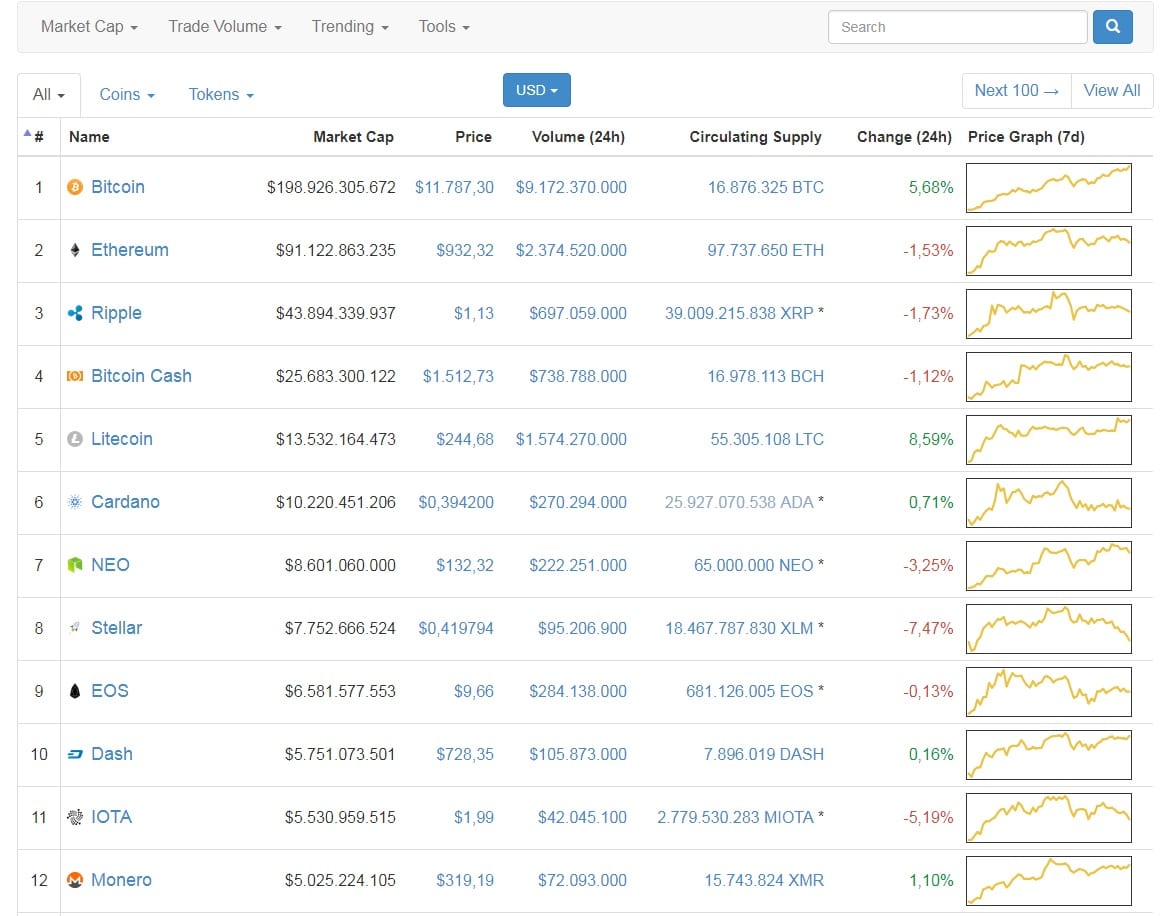This screenshot has height=916, width=1170.
Task: Open the USD currency selector
Action: (x=536, y=90)
